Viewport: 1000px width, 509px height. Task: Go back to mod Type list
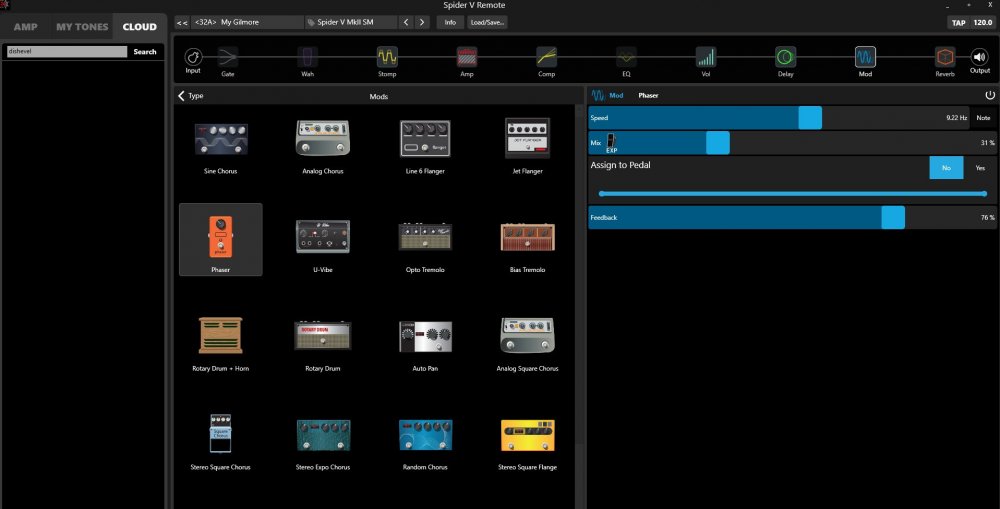click(x=190, y=96)
